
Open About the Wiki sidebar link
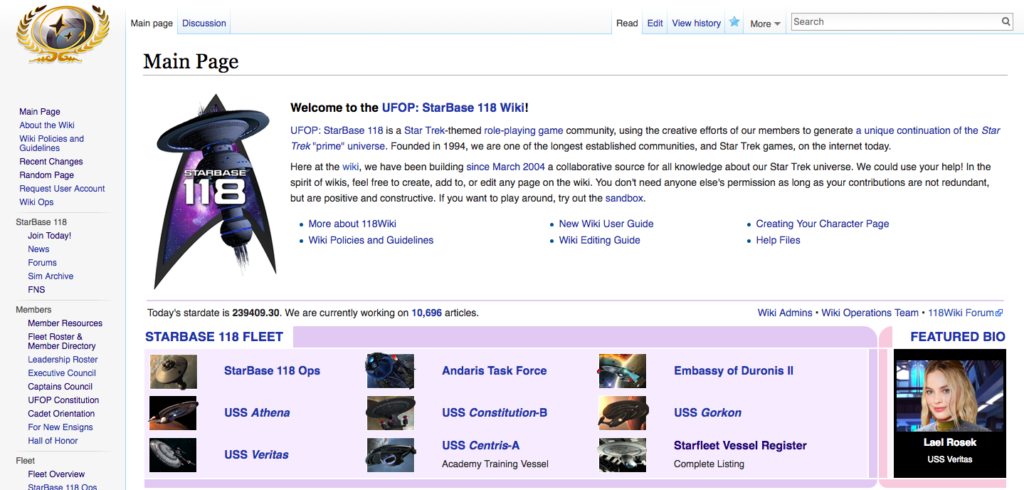point(47,125)
